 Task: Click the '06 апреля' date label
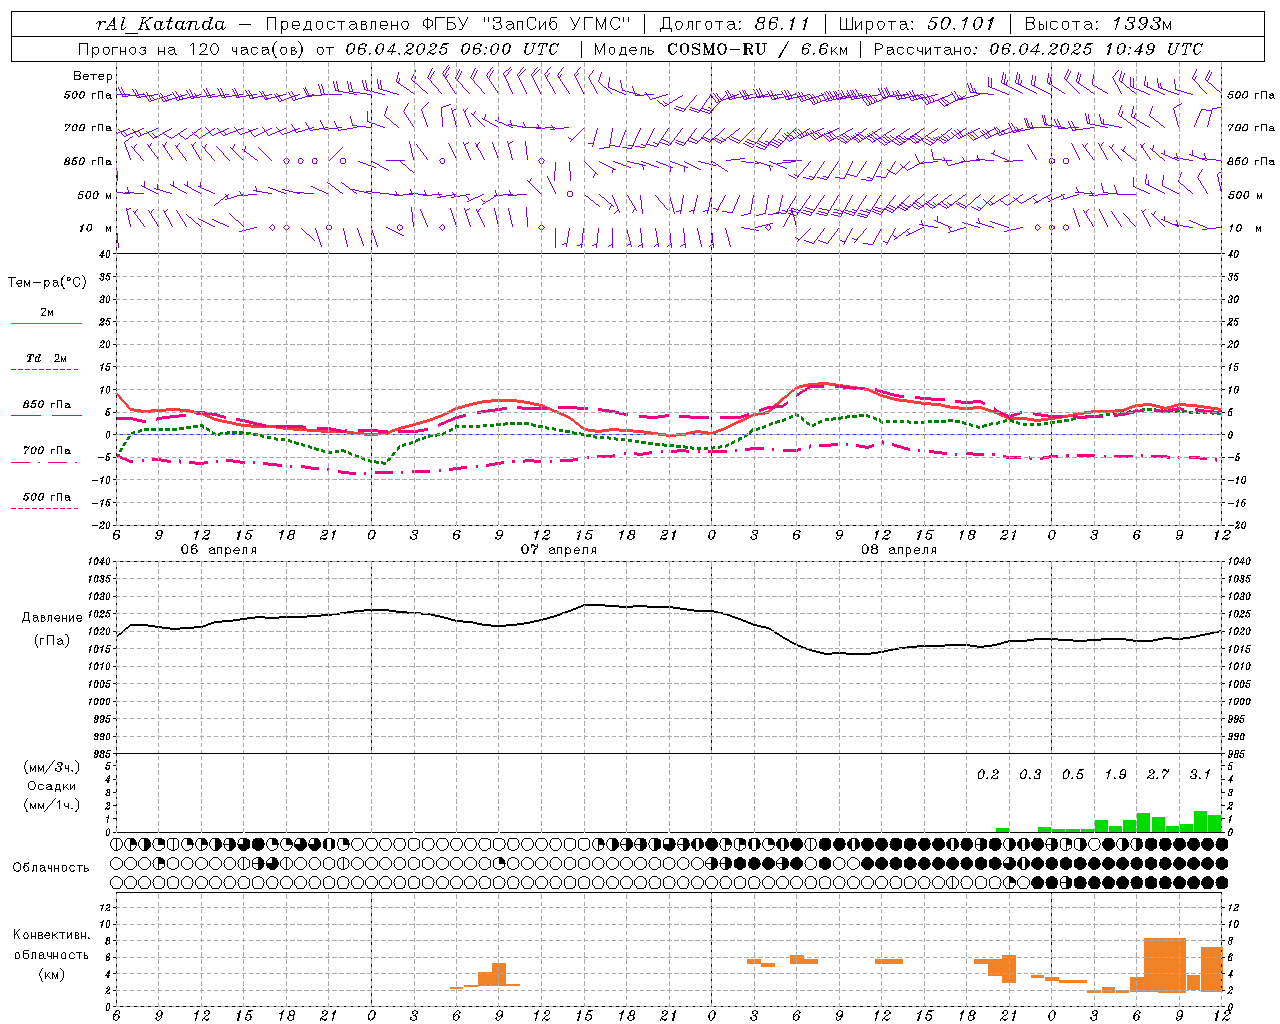coord(218,550)
